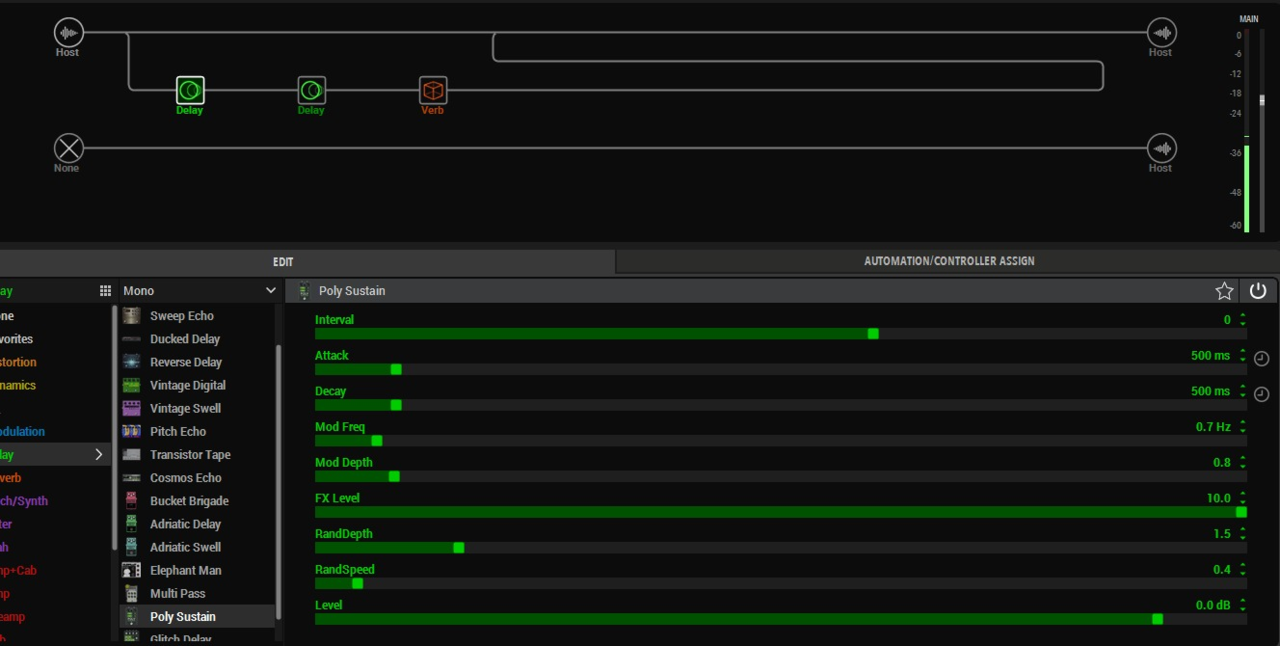Click the None input block icon
The image size is (1280, 646).
coord(68,148)
